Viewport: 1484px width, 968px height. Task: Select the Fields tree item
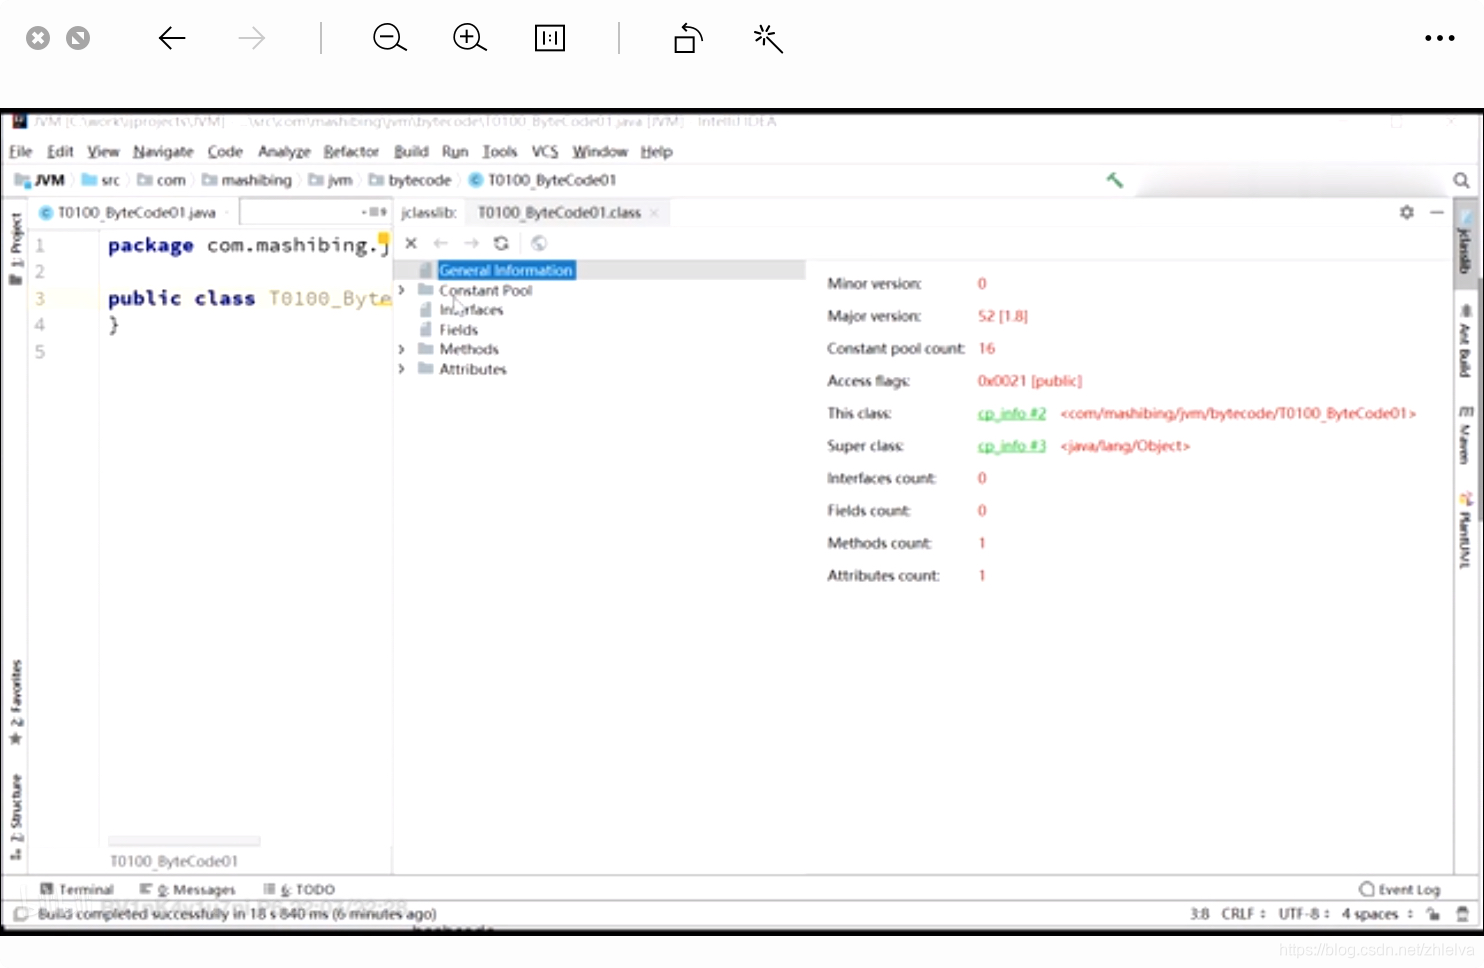click(459, 330)
